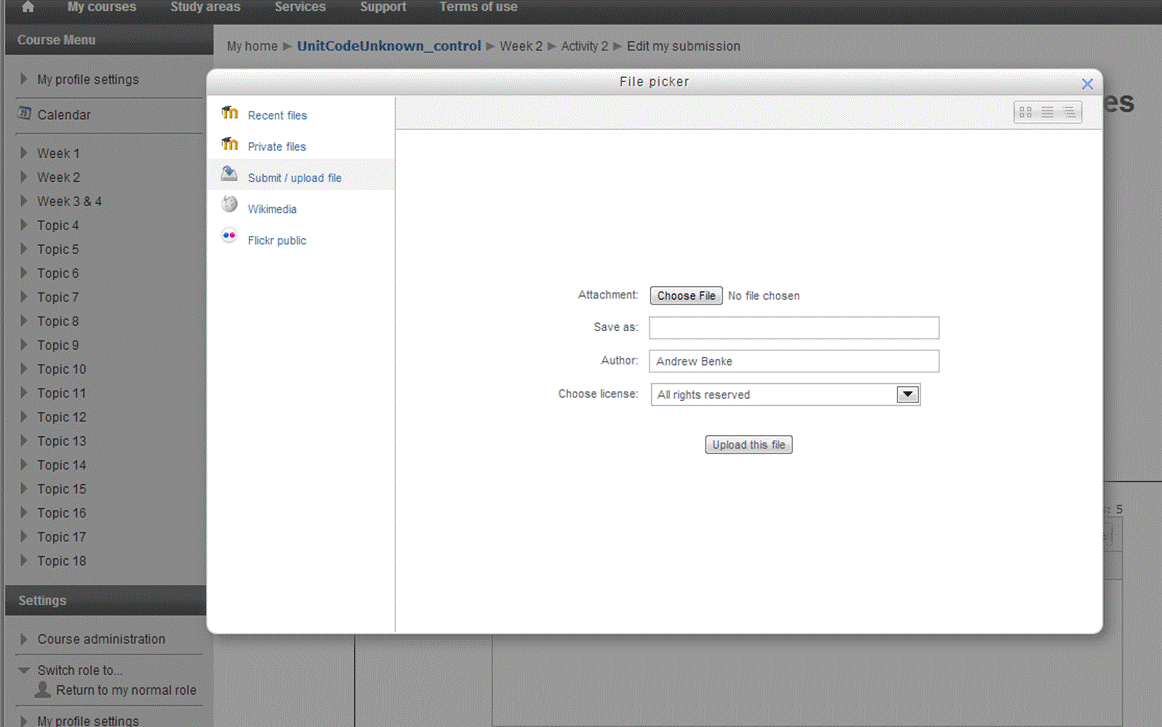1162x727 pixels.
Task: Click My home breadcrumb
Action: (x=252, y=46)
